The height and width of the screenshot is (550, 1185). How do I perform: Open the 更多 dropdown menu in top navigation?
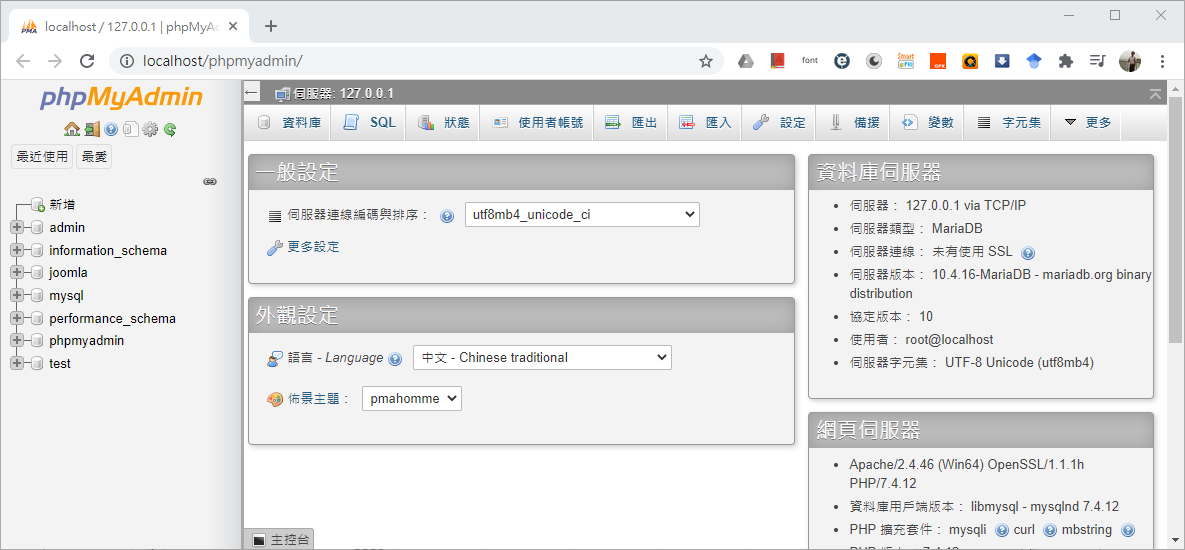pyautogui.click(x=1088, y=122)
